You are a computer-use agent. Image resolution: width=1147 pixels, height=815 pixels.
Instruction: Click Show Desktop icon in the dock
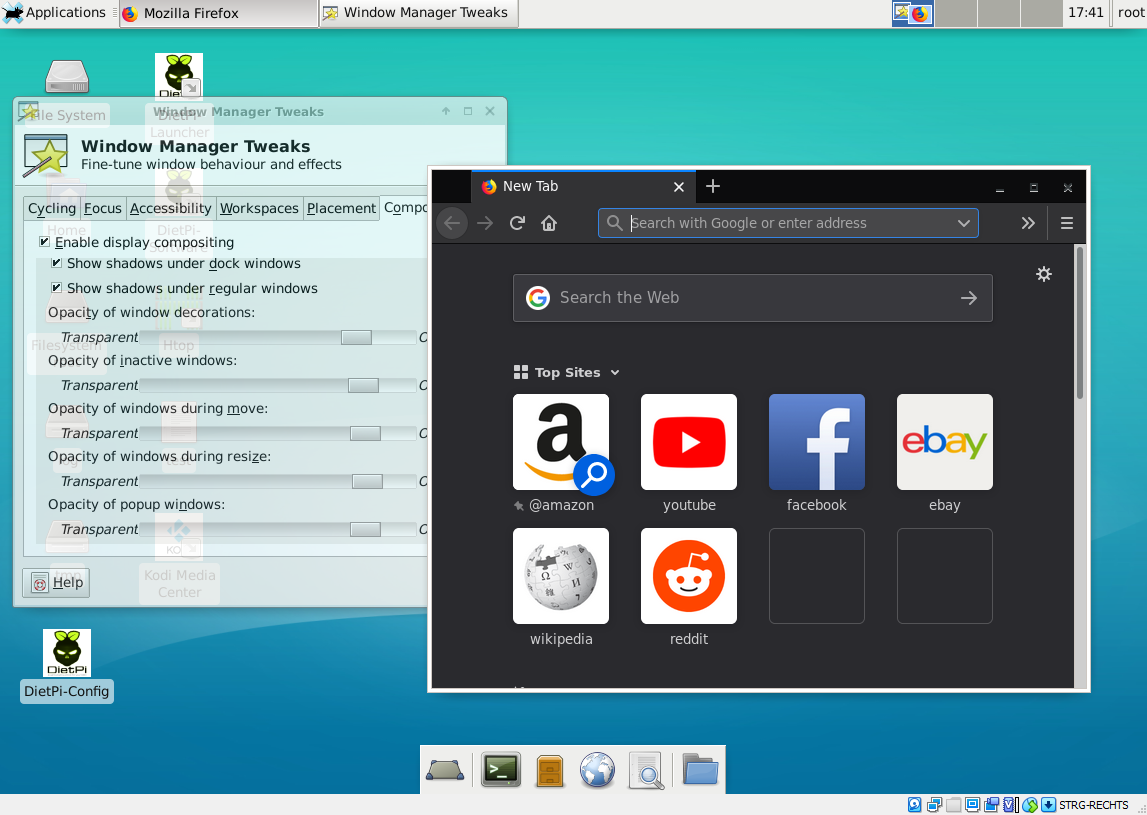pyautogui.click(x=445, y=770)
